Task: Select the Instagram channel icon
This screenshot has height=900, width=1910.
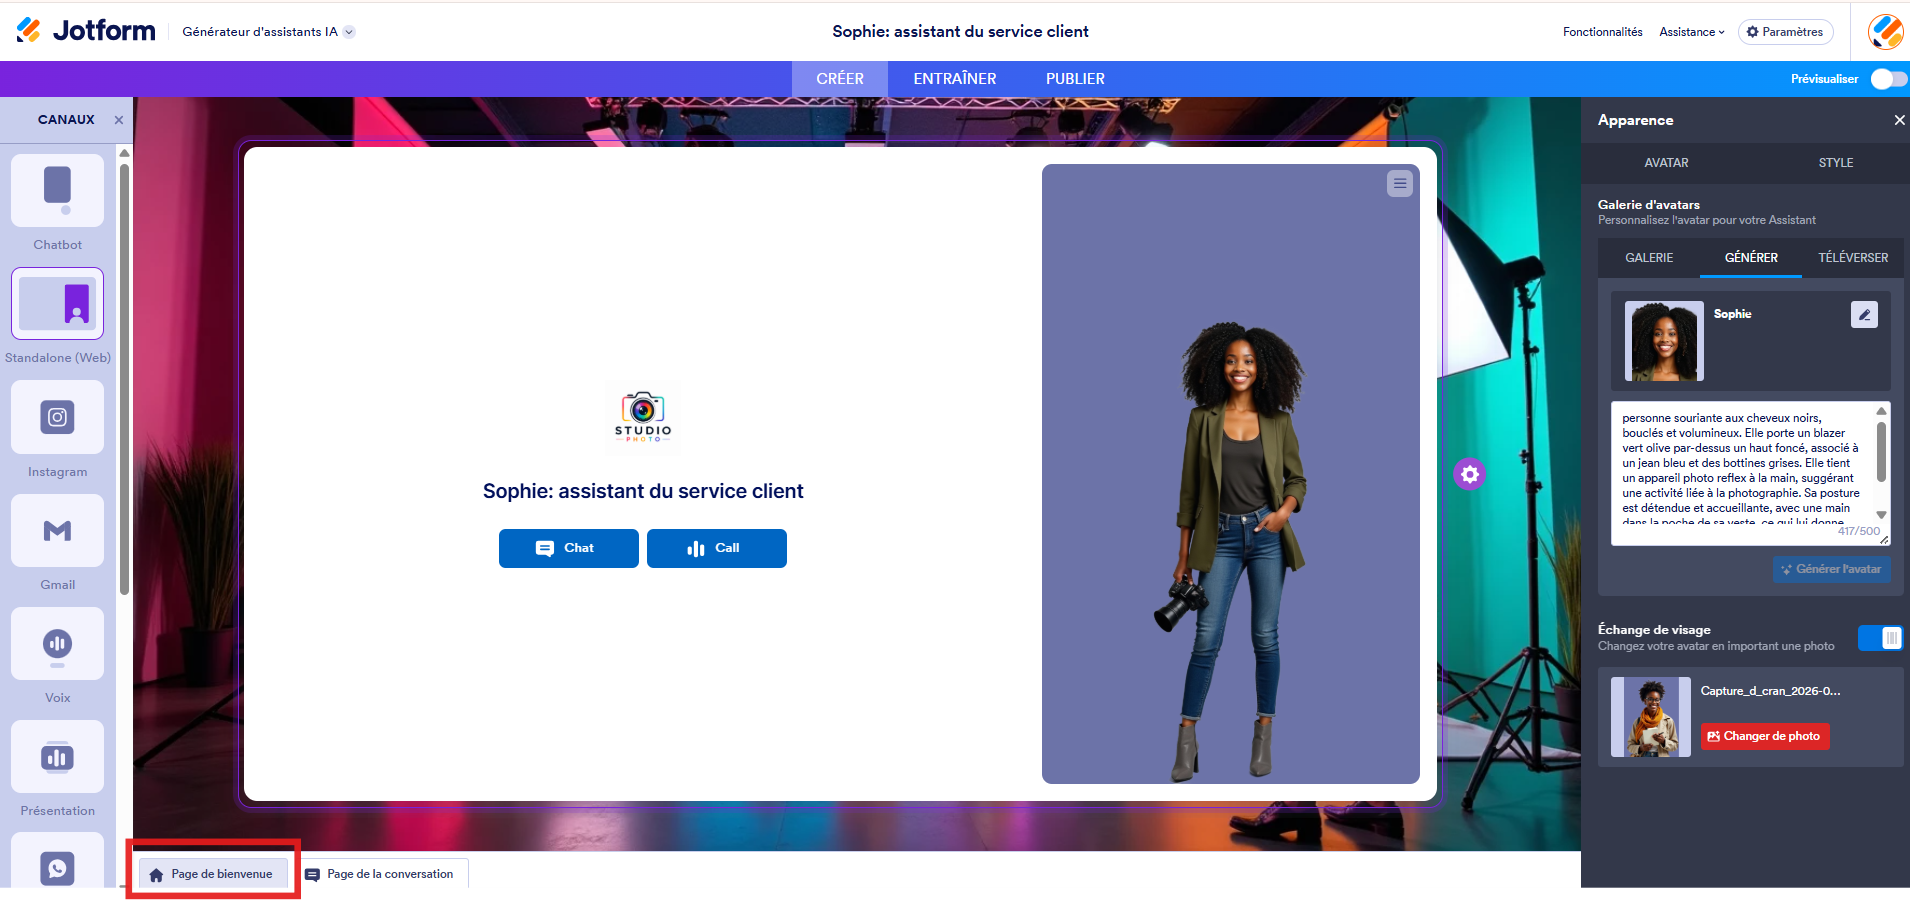Action: pos(57,417)
